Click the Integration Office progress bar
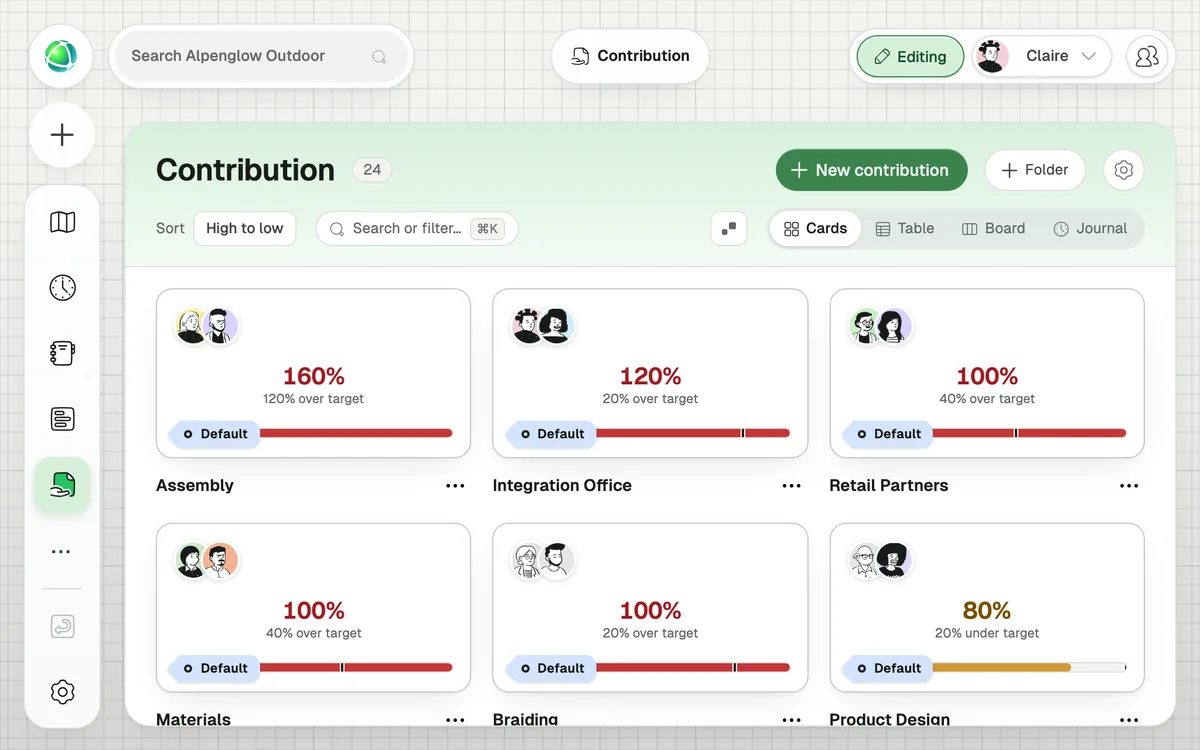 [x=693, y=433]
